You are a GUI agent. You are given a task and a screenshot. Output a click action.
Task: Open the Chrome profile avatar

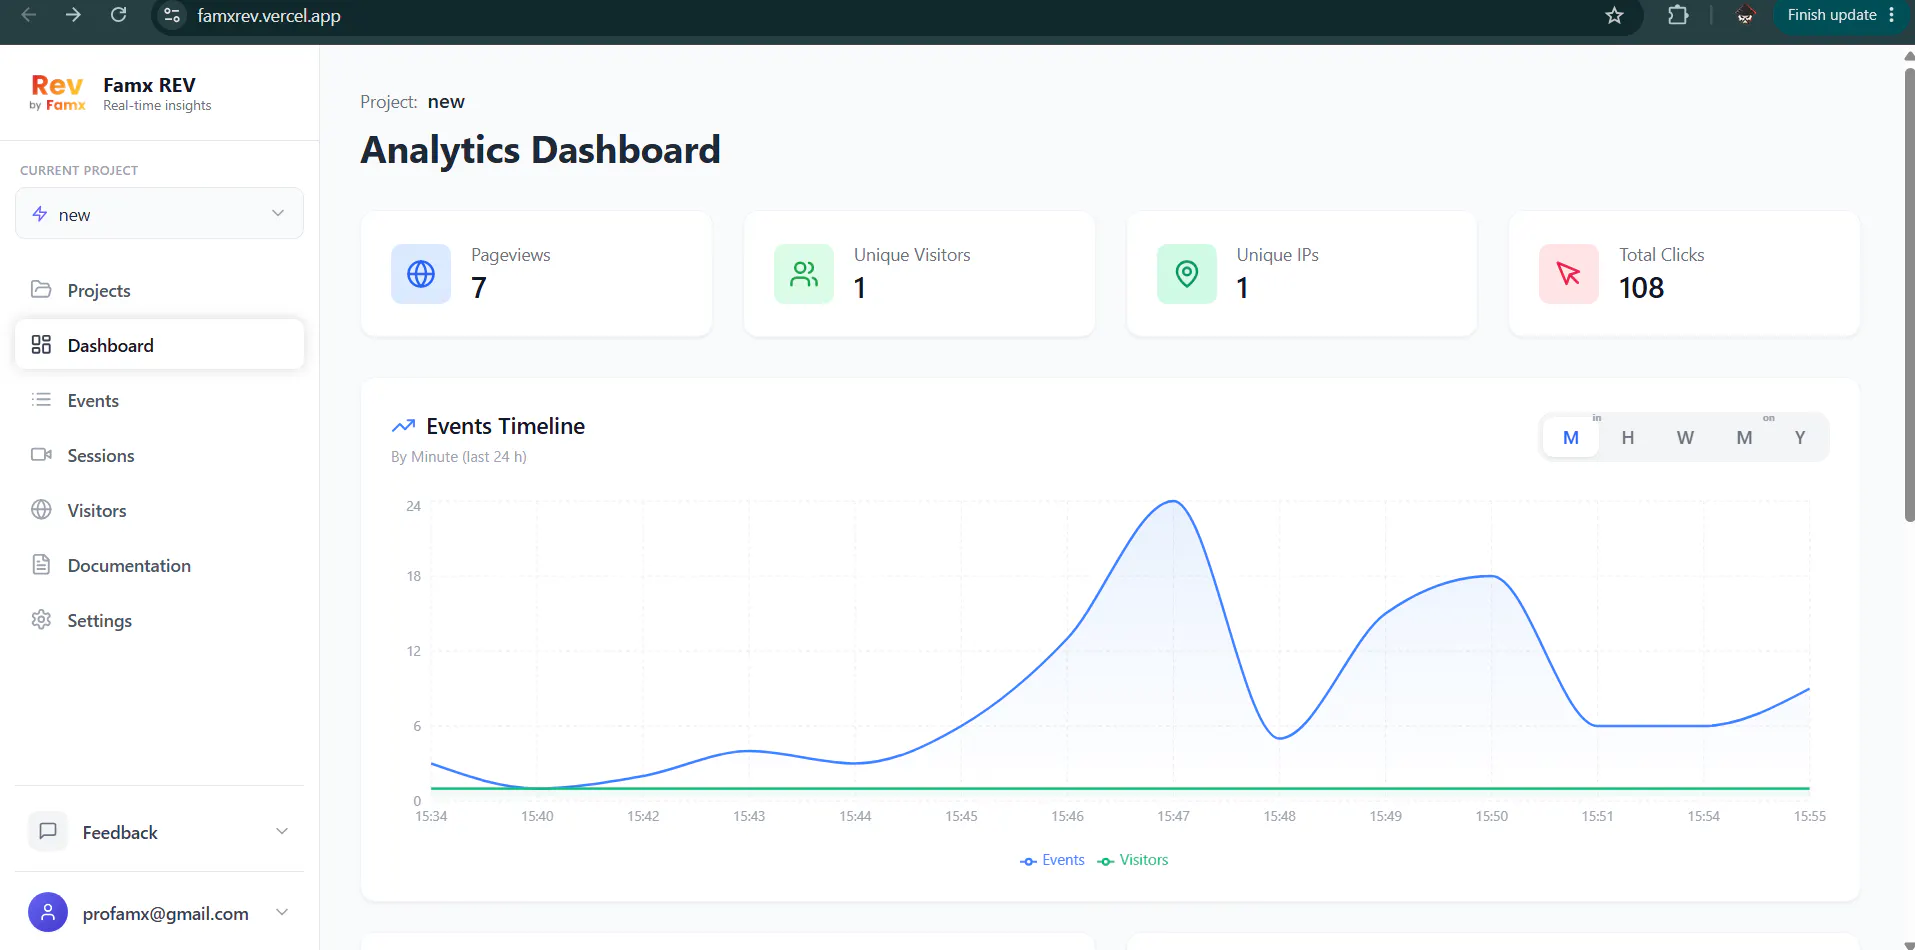(1745, 15)
